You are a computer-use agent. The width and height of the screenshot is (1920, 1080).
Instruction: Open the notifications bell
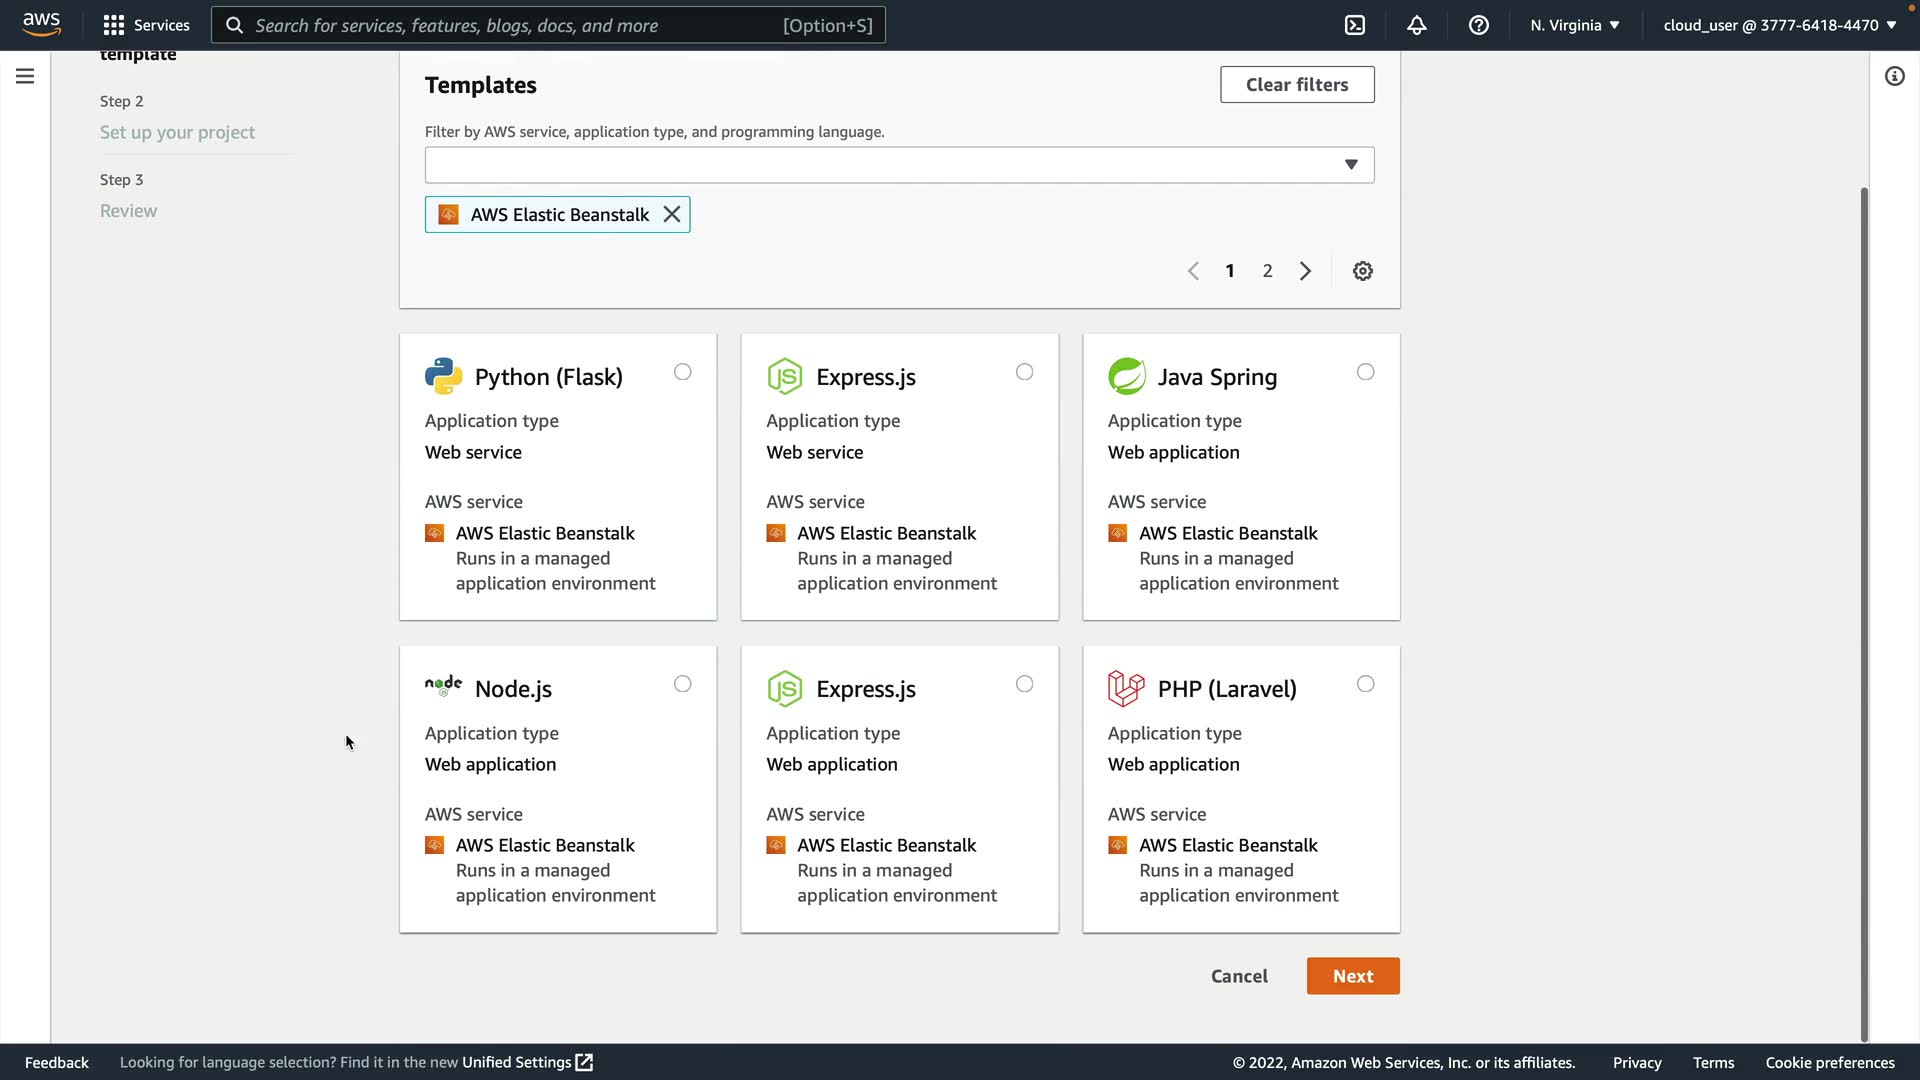click(x=1416, y=25)
